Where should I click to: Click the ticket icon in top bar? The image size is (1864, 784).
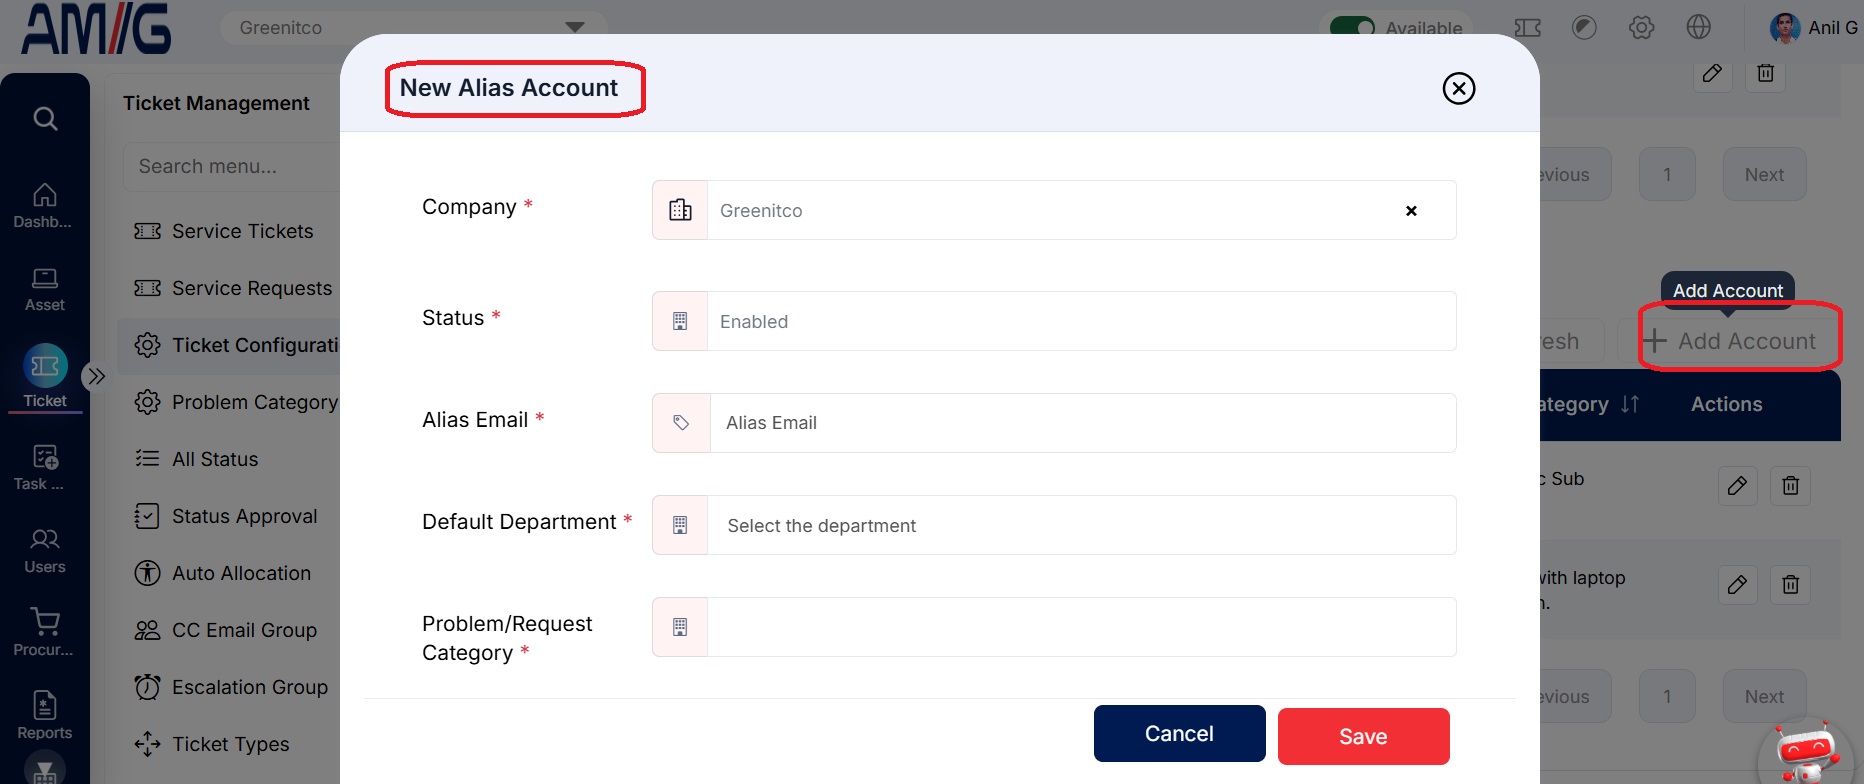(1527, 28)
